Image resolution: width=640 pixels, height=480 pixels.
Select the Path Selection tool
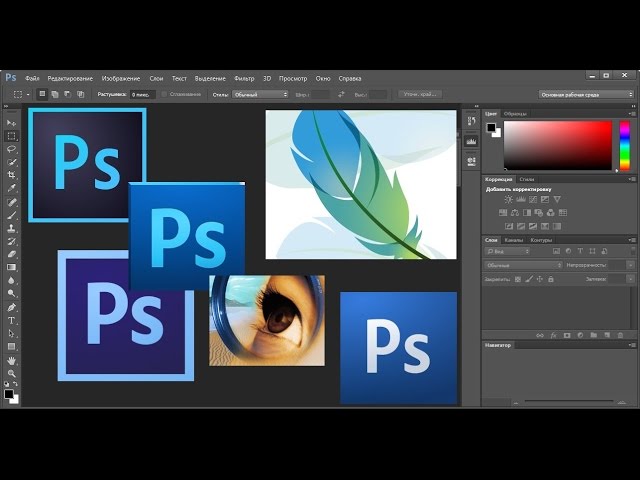(x=11, y=333)
